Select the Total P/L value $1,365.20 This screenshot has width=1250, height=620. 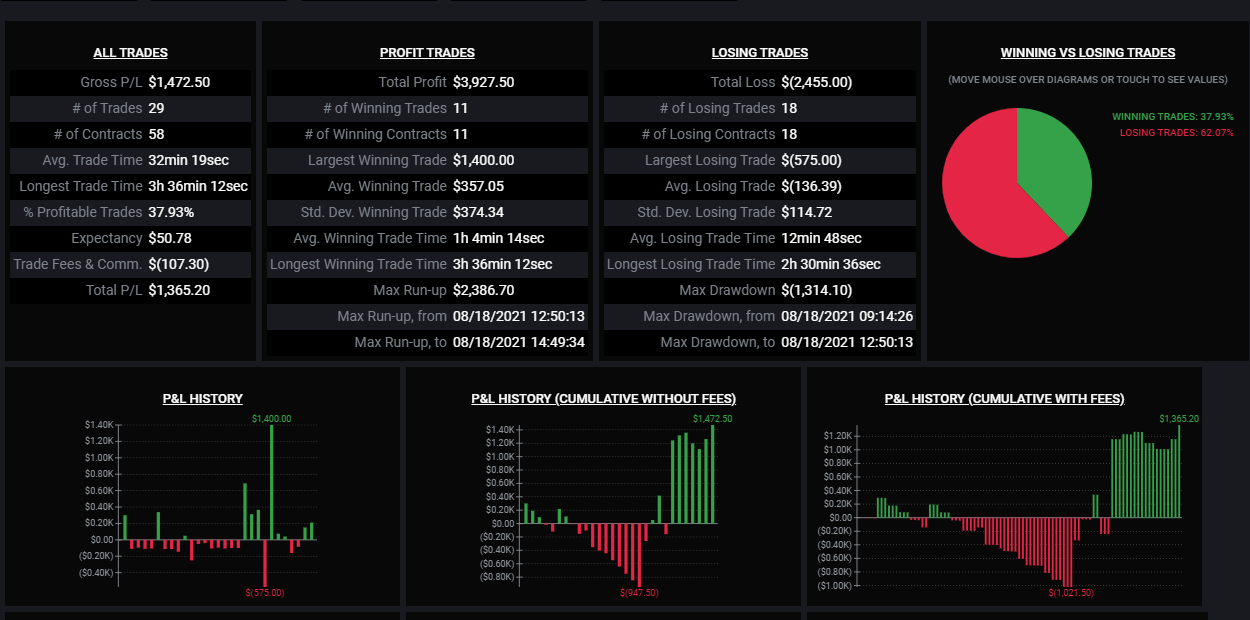point(179,290)
